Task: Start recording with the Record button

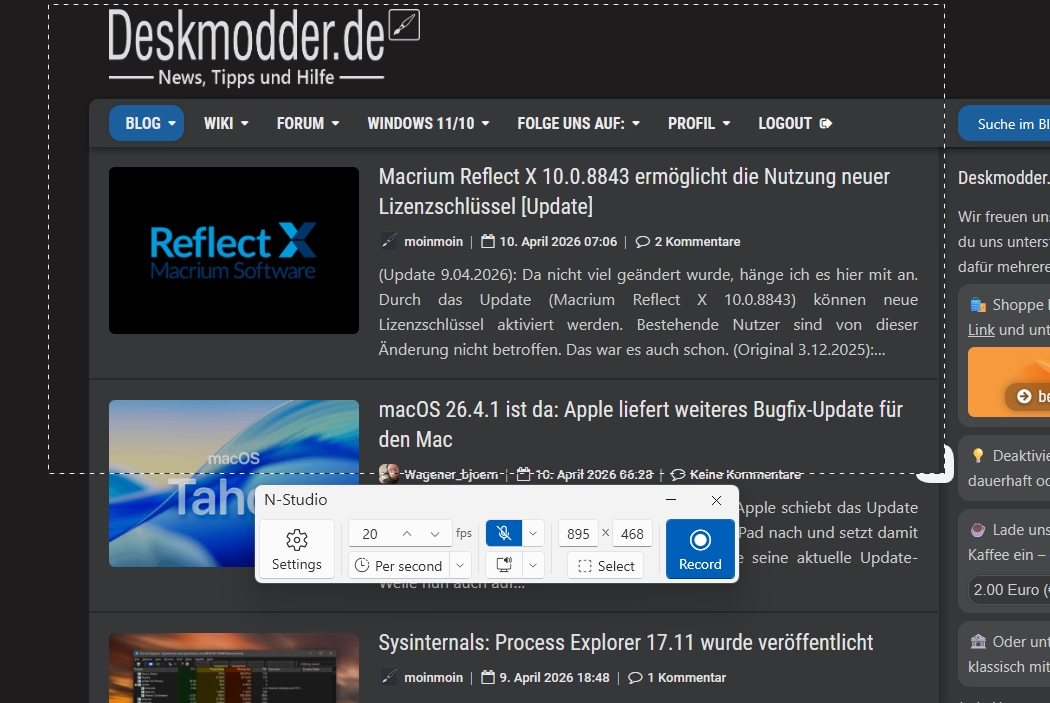Action: point(700,549)
